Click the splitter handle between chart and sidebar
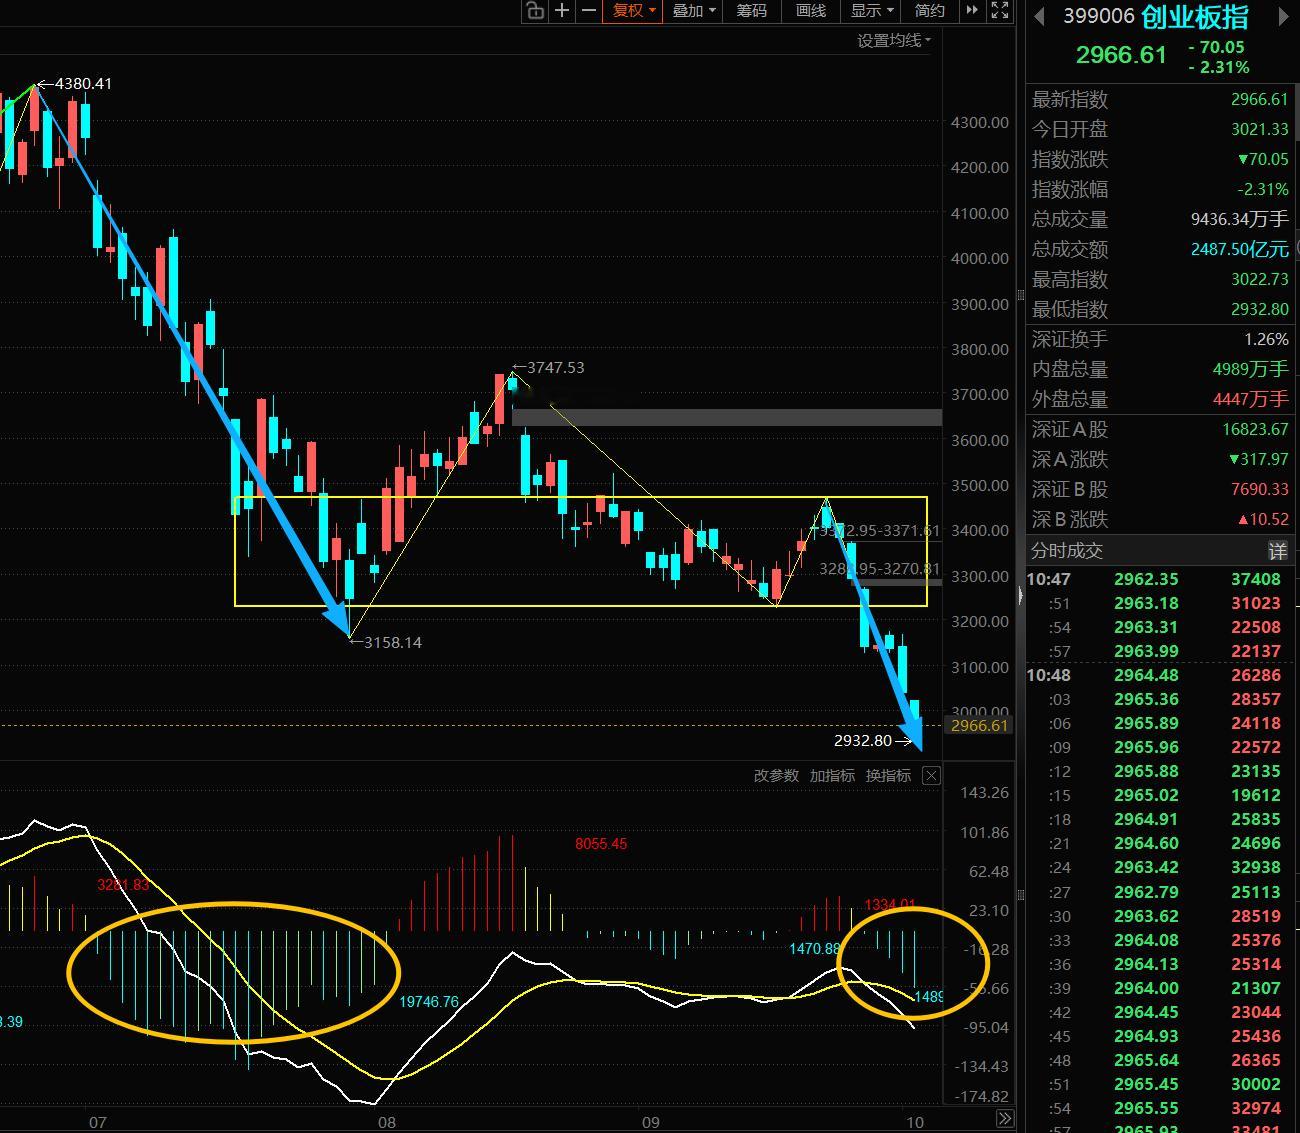This screenshot has width=1300, height=1133. point(1020,295)
